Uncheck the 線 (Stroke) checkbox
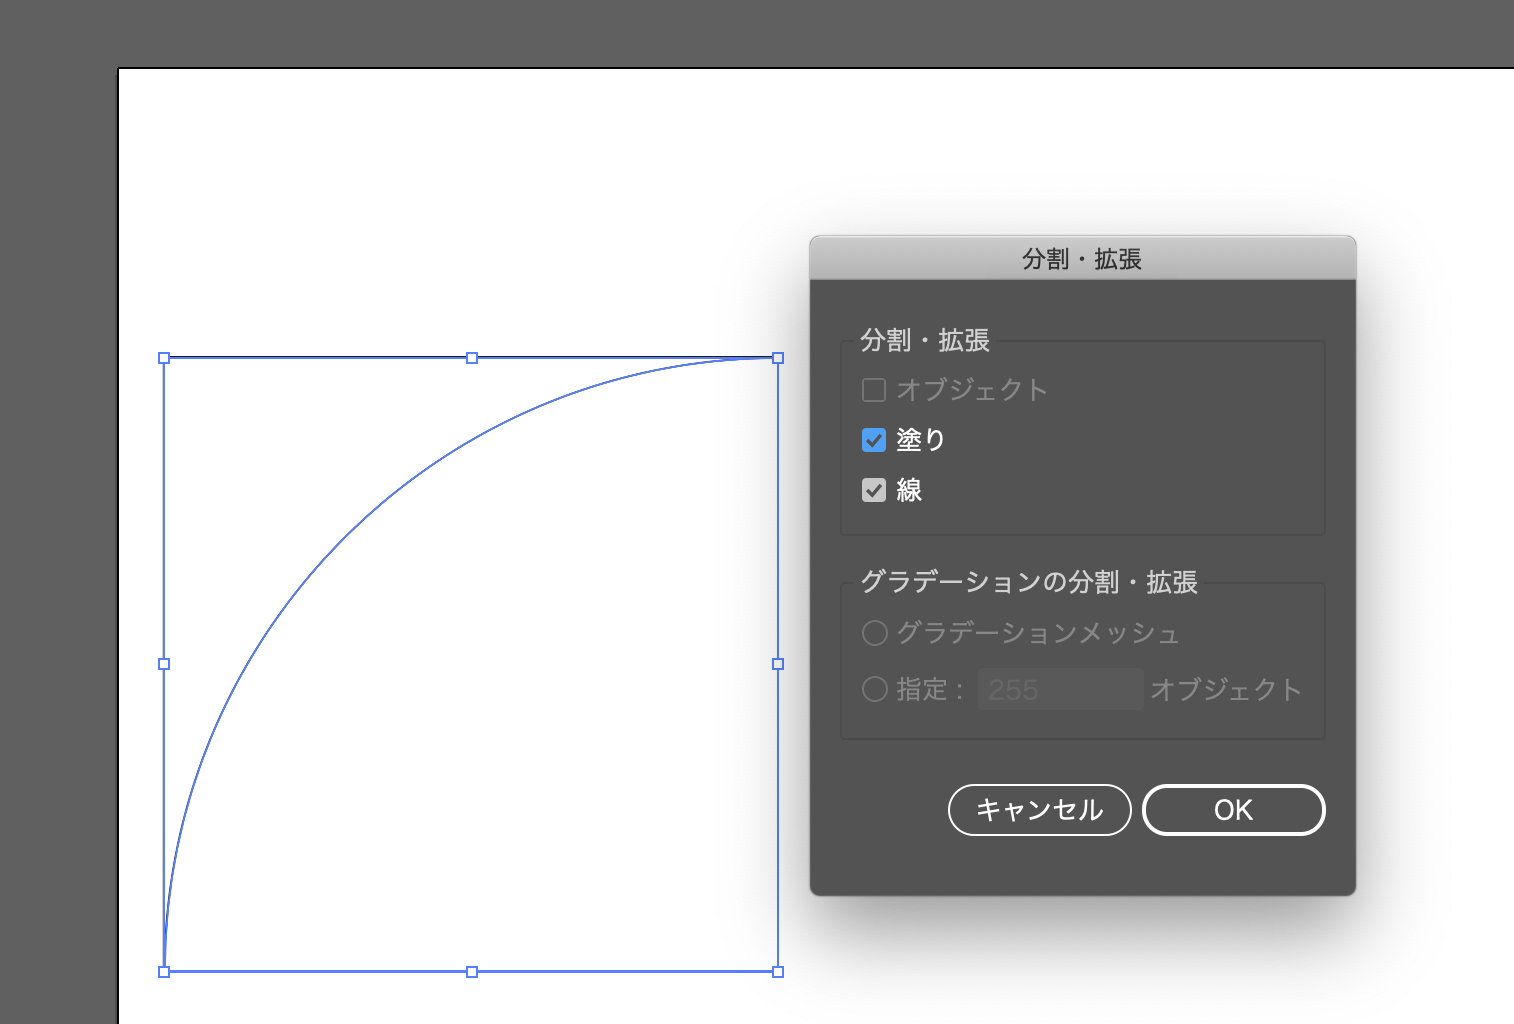1514x1024 pixels. coord(873,489)
